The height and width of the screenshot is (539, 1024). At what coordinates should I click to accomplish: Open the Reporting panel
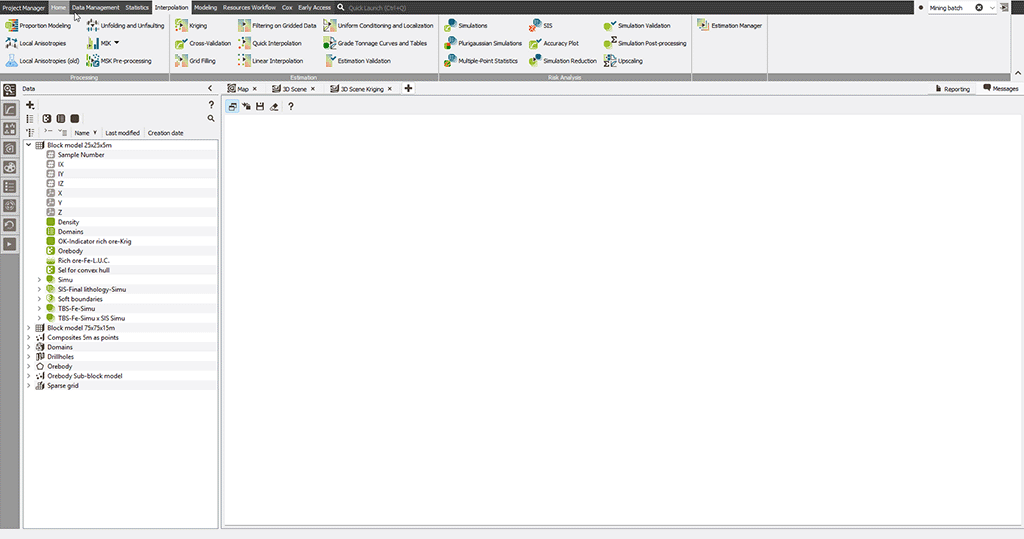953,89
